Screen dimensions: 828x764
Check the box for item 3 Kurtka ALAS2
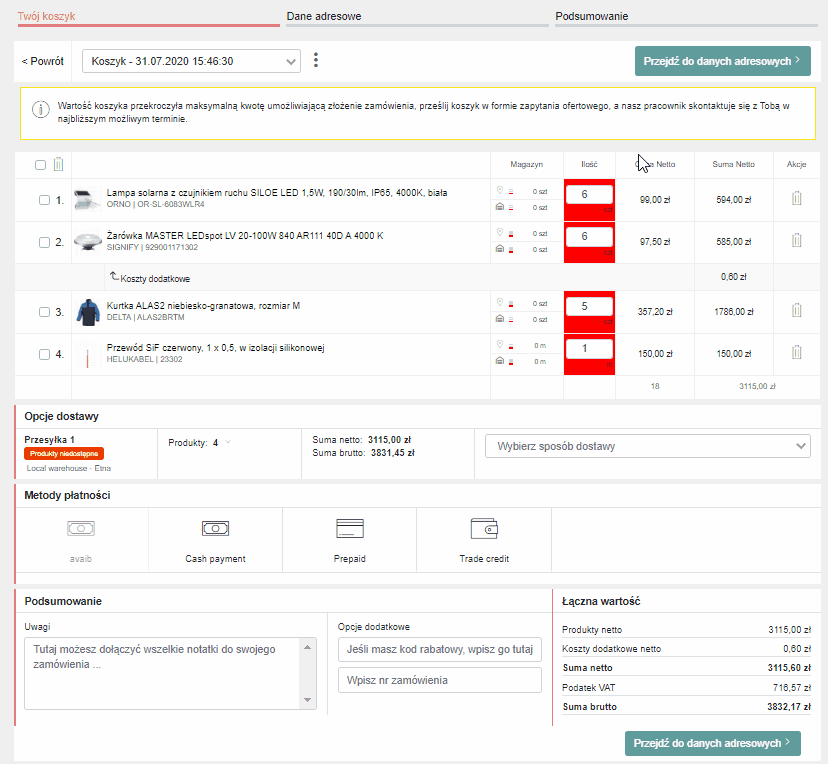click(44, 312)
